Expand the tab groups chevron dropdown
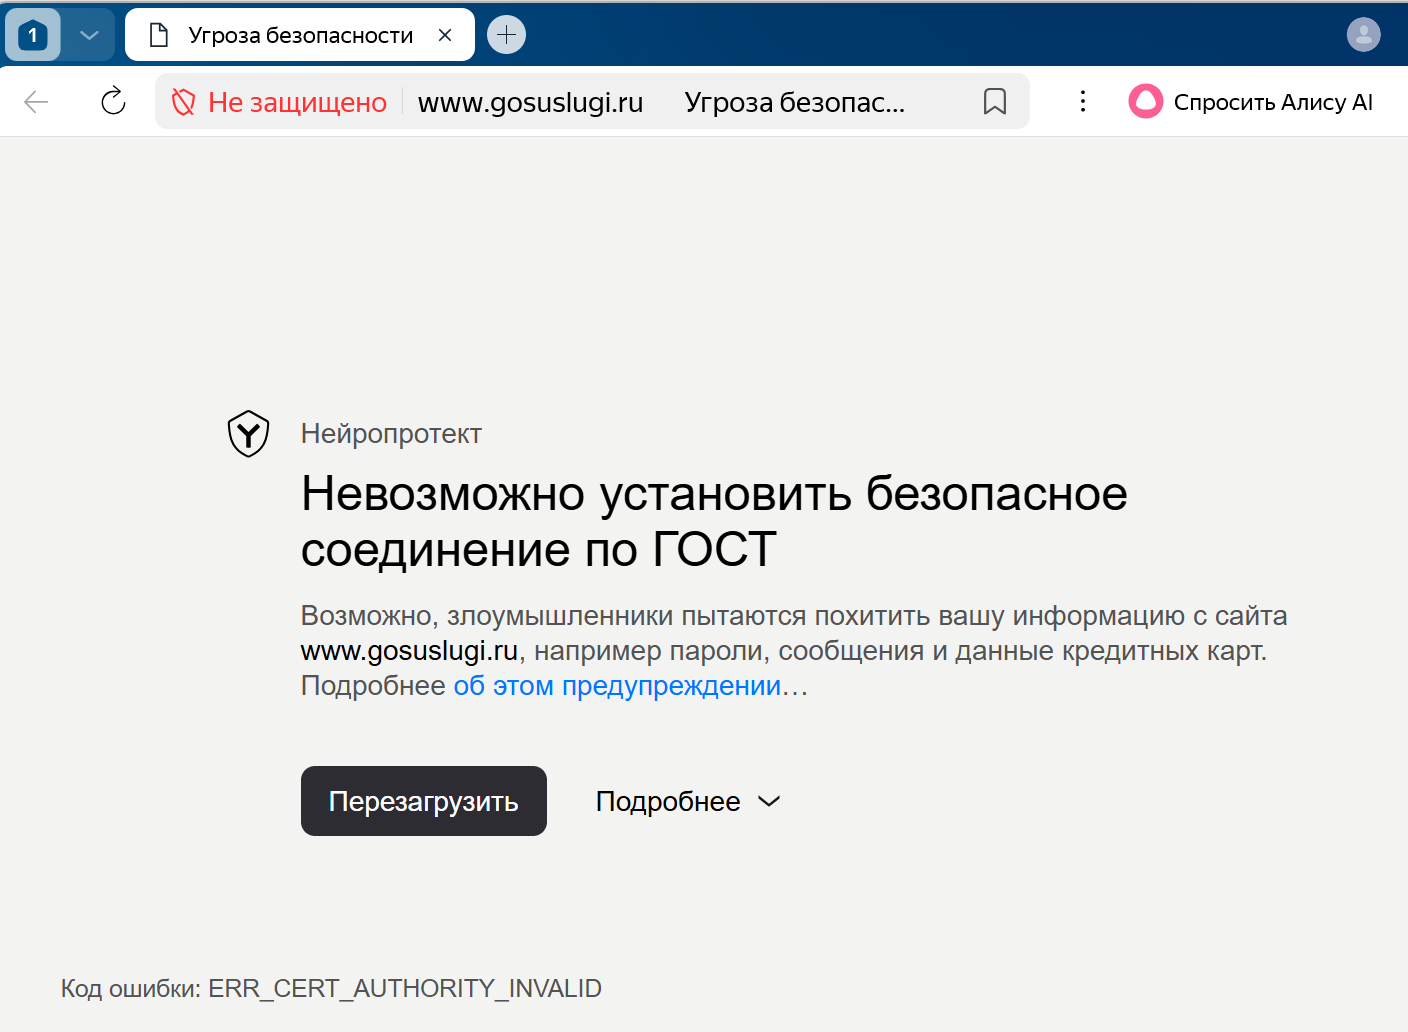The height and width of the screenshot is (1032, 1408). pos(90,36)
